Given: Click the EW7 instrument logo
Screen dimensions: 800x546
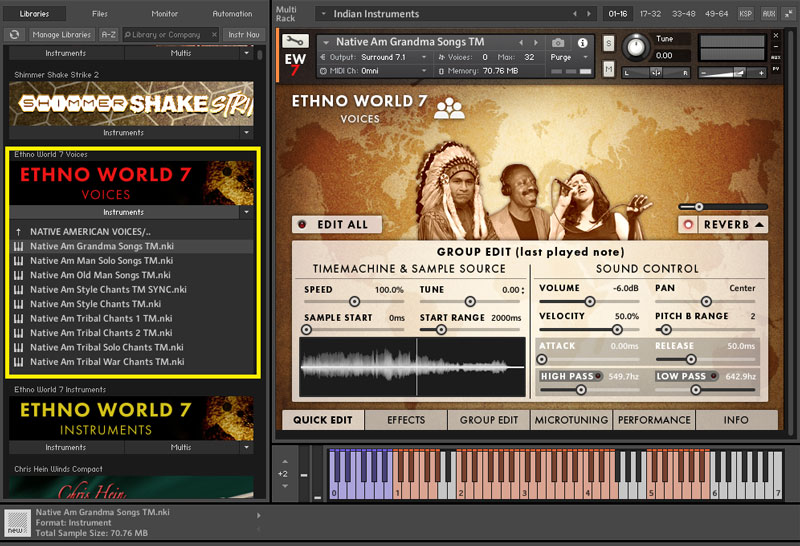Looking at the screenshot, I should pos(295,65).
